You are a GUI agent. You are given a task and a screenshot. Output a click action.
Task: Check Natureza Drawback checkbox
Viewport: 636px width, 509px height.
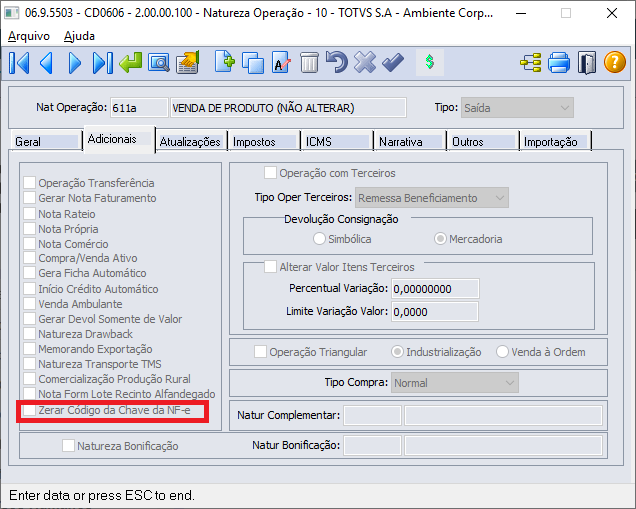pos(29,334)
